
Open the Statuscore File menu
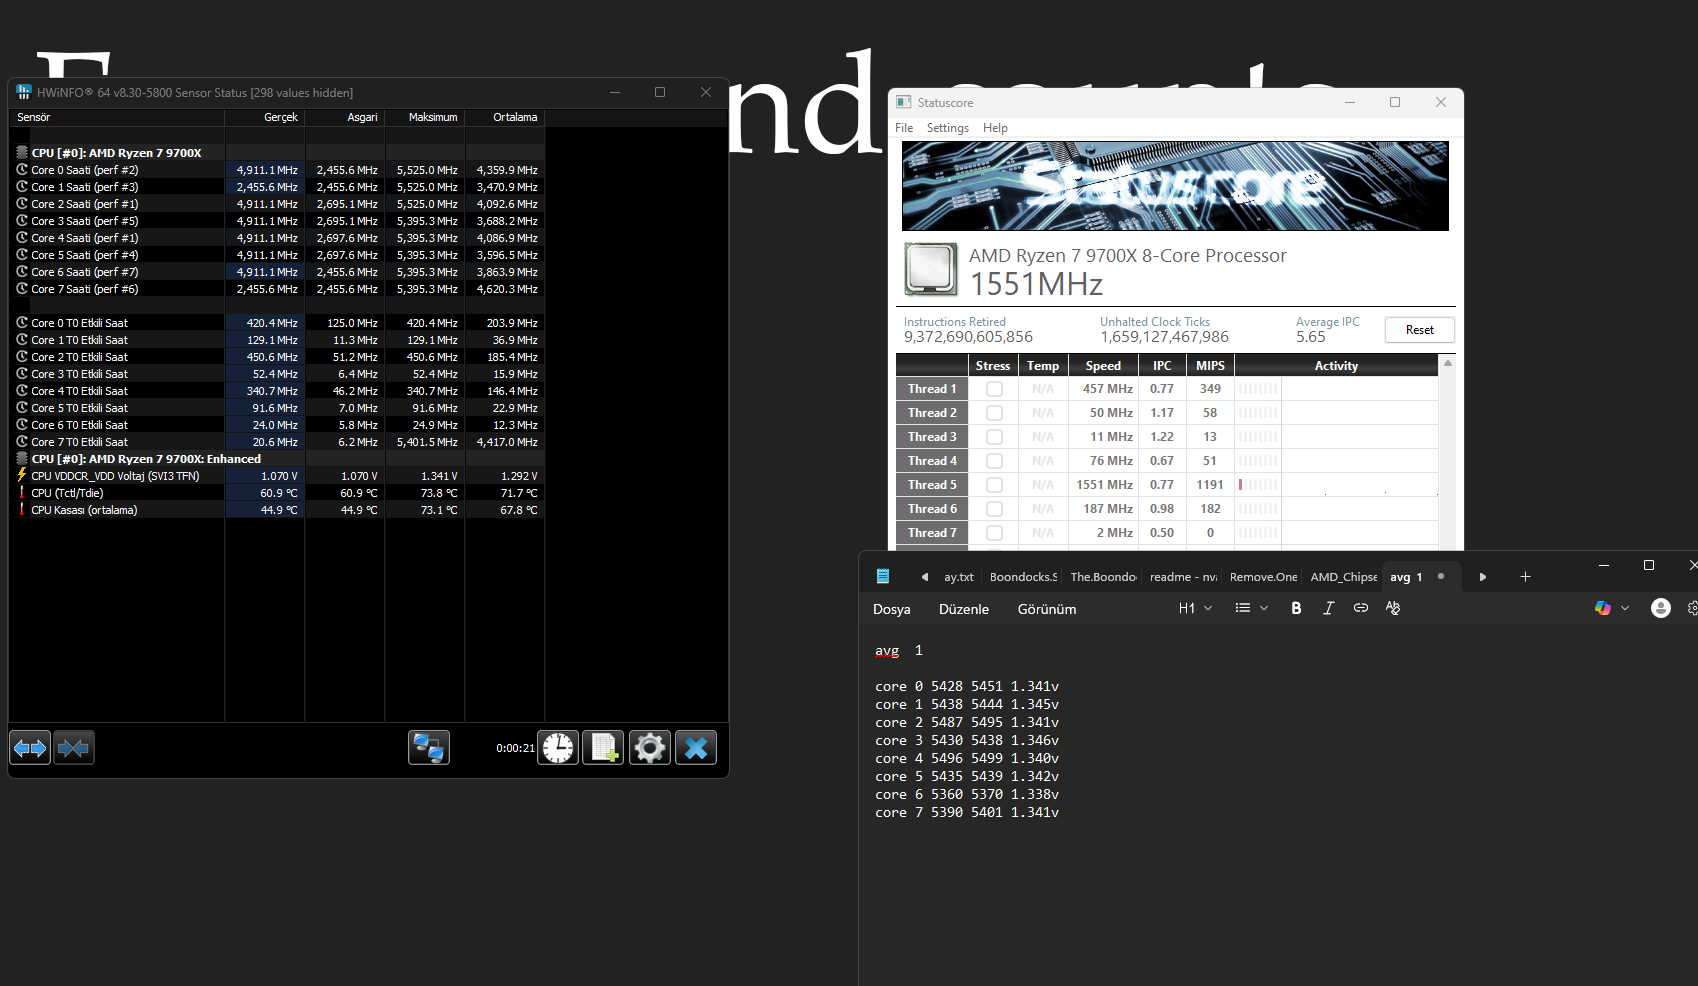(x=904, y=128)
